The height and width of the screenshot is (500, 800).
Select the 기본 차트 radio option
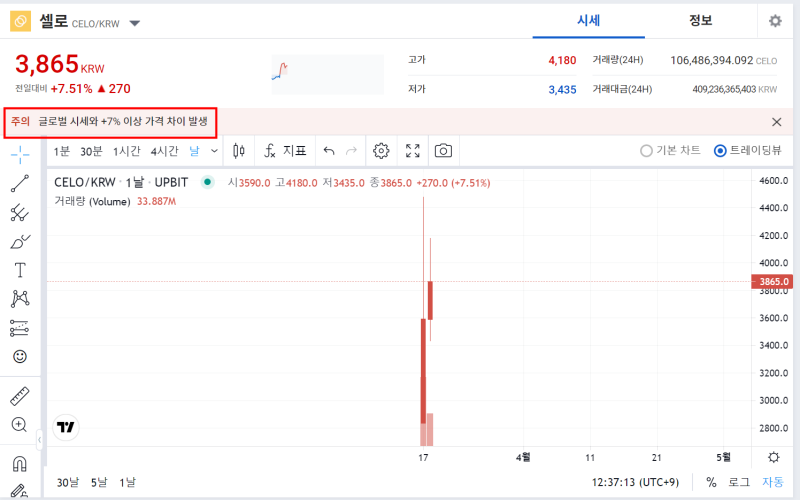(x=670, y=151)
